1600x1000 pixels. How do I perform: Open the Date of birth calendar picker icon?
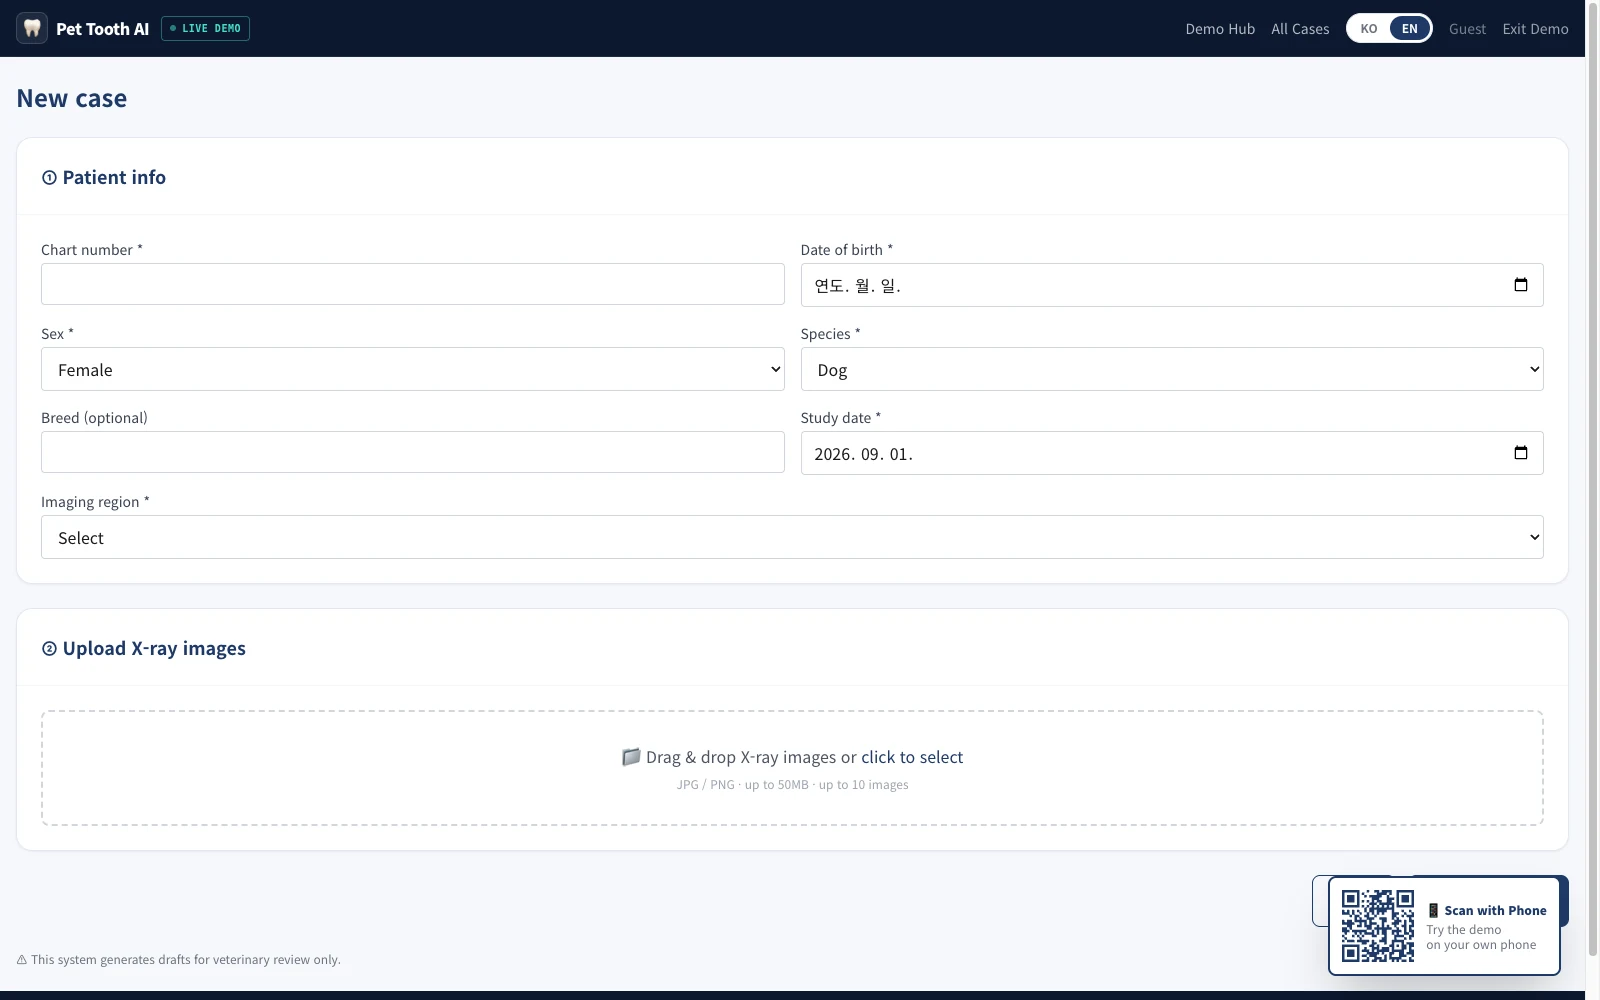(x=1520, y=285)
